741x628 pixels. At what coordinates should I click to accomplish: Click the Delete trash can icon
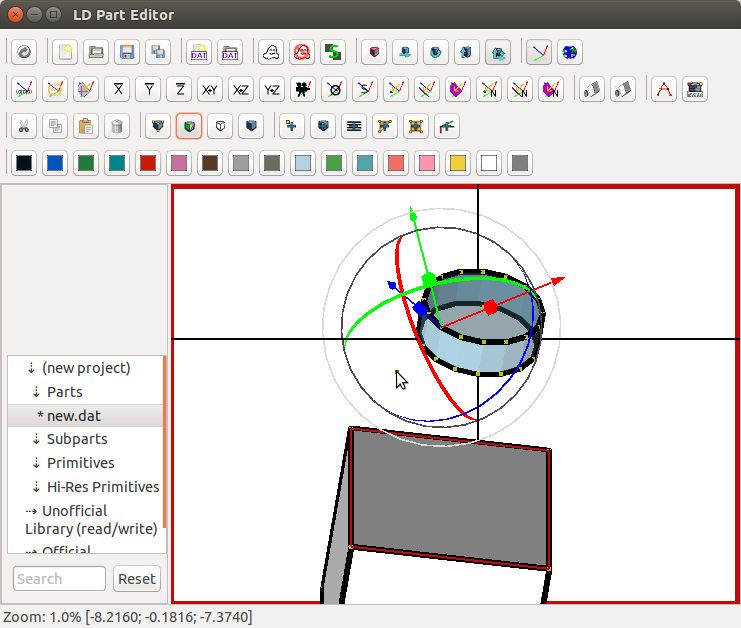117,126
